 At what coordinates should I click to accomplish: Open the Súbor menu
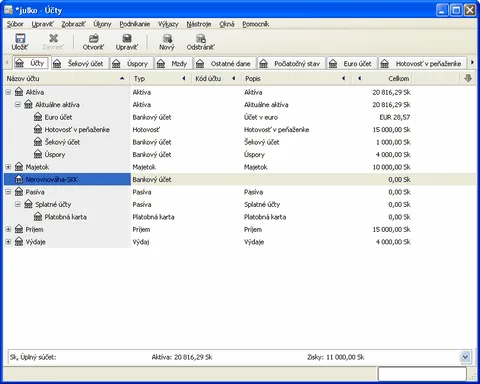pos(15,24)
